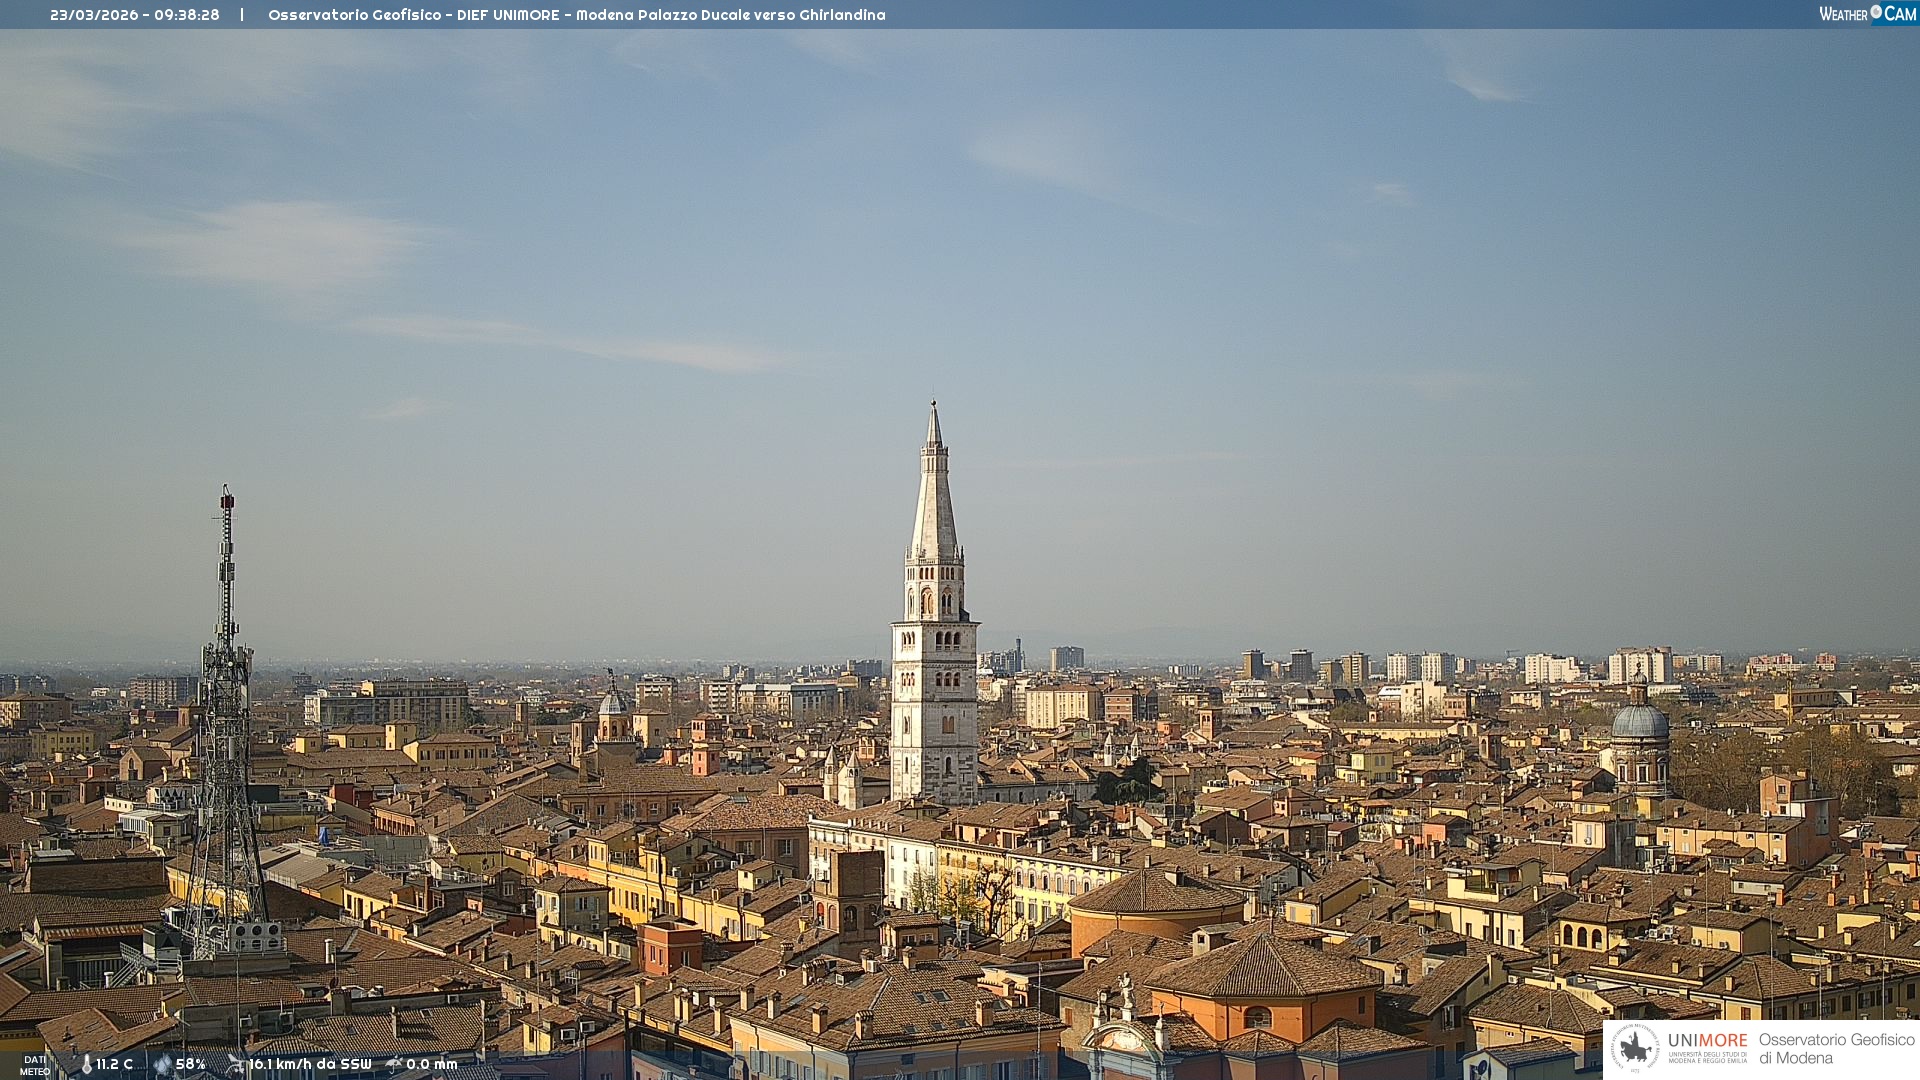This screenshot has width=1920, height=1080.
Task: Click the WeatherCam lens icon in logo
Action: (1876, 12)
